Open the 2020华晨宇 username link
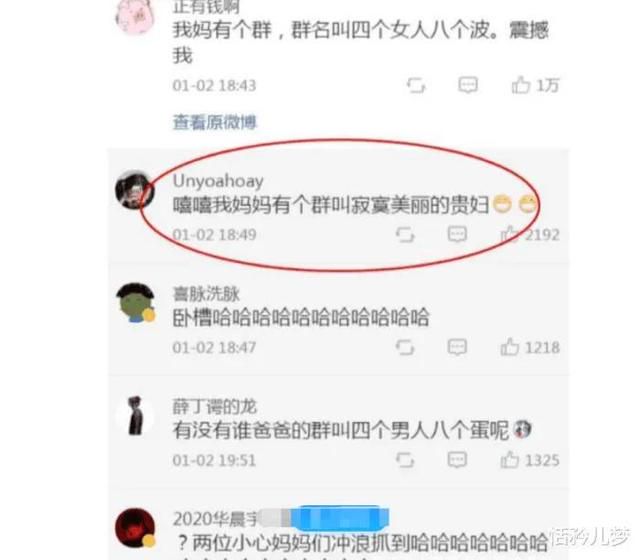This screenshot has width=640, height=560. click(215, 519)
